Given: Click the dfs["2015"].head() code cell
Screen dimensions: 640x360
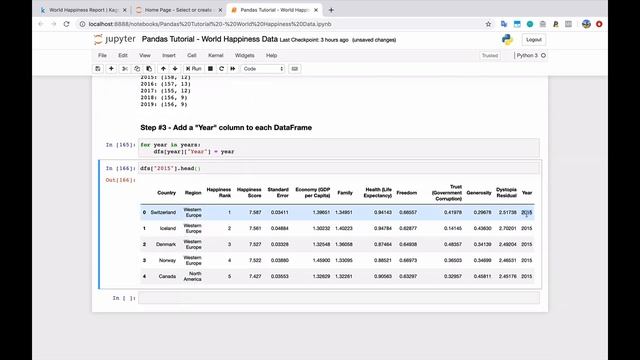Looking at the screenshot, I should (339, 168).
